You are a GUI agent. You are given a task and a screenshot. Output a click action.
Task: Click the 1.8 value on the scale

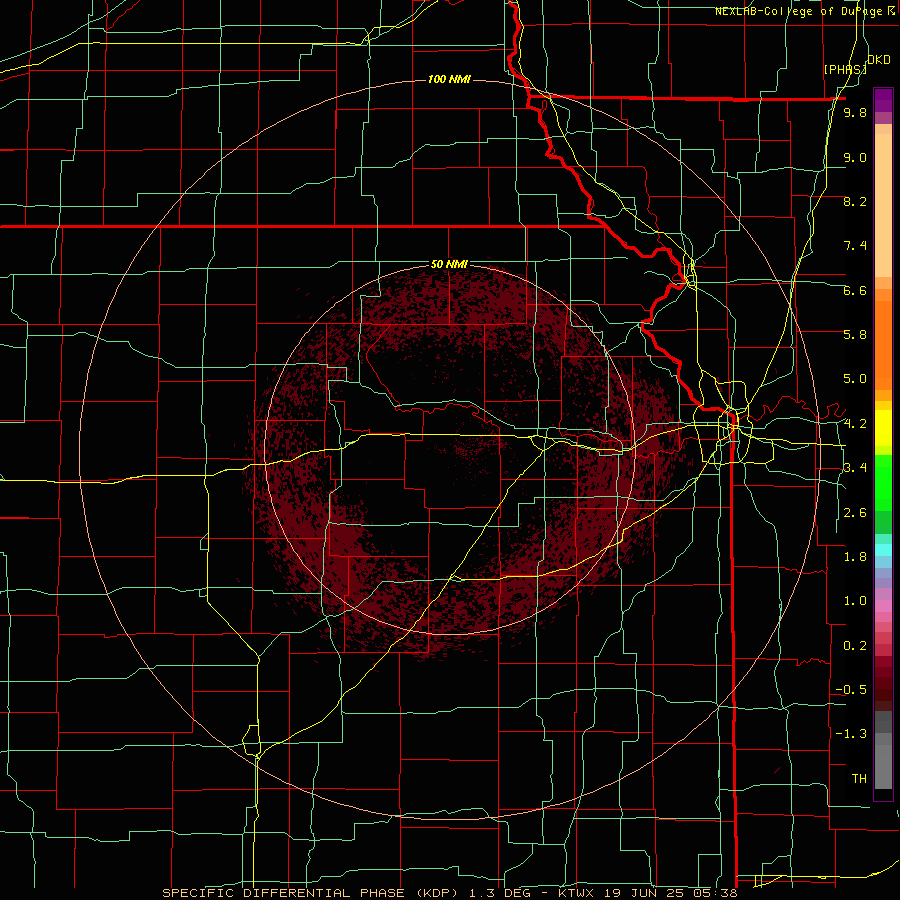pyautogui.click(x=855, y=557)
